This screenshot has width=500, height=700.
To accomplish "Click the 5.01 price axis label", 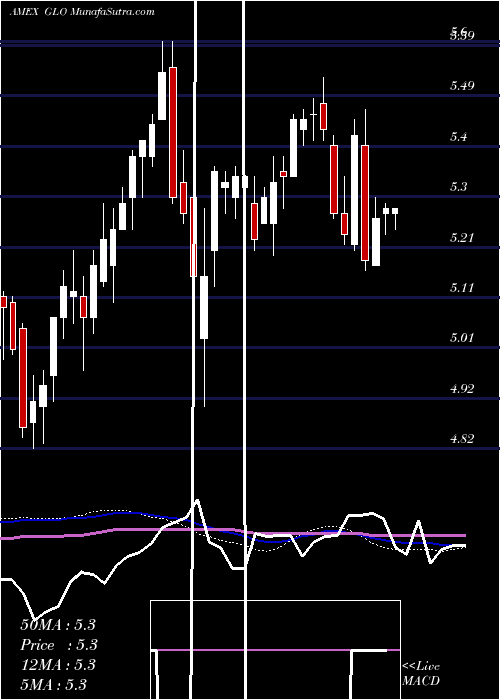I will pyautogui.click(x=462, y=338).
